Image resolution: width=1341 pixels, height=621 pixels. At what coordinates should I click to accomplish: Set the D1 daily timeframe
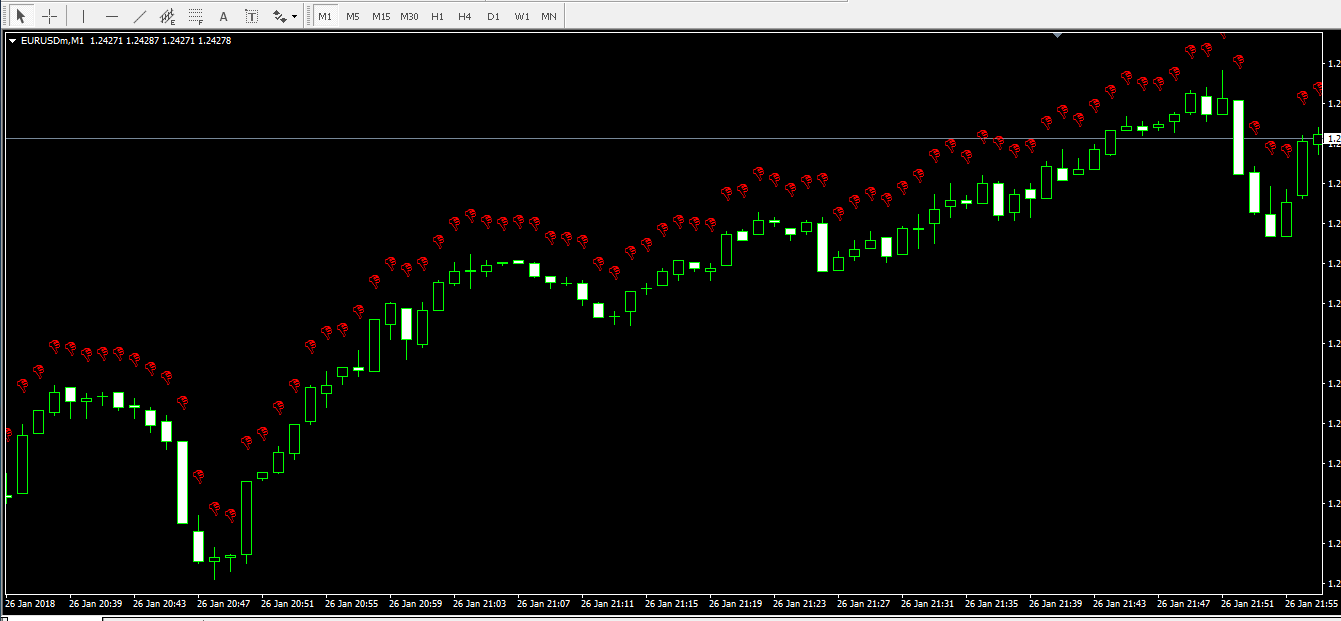493,16
